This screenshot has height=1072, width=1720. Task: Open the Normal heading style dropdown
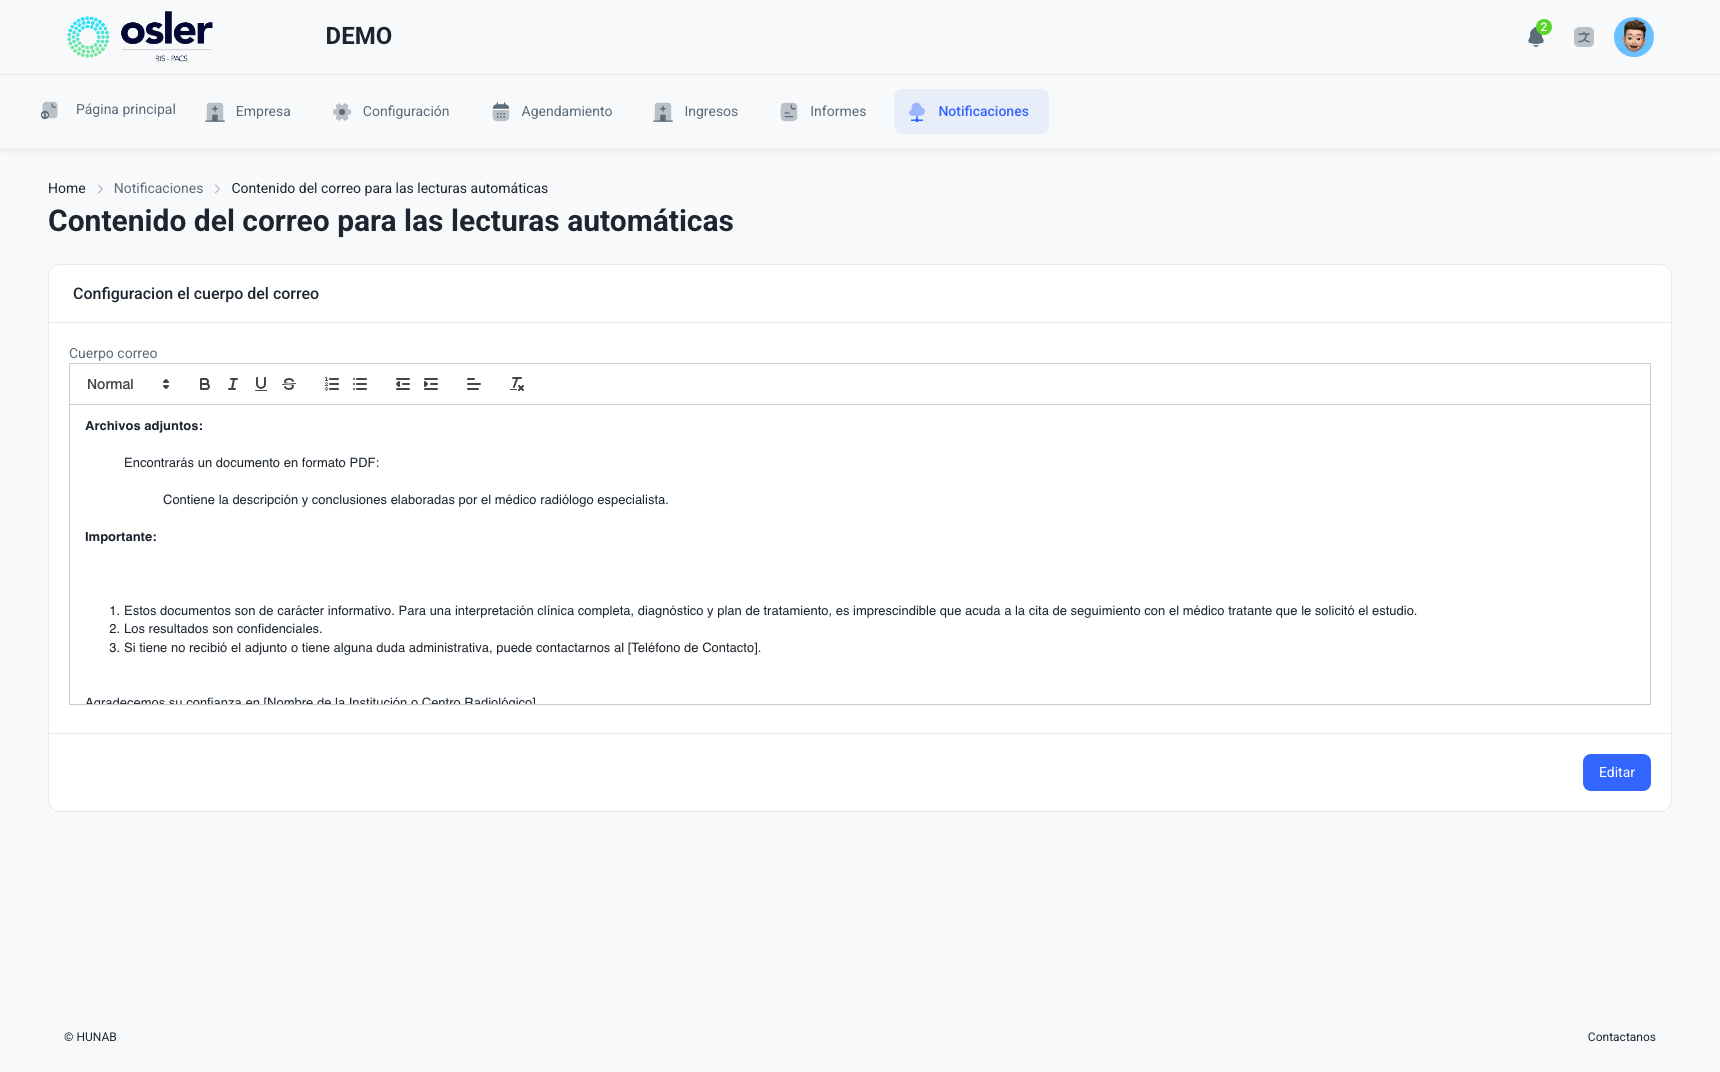128,384
